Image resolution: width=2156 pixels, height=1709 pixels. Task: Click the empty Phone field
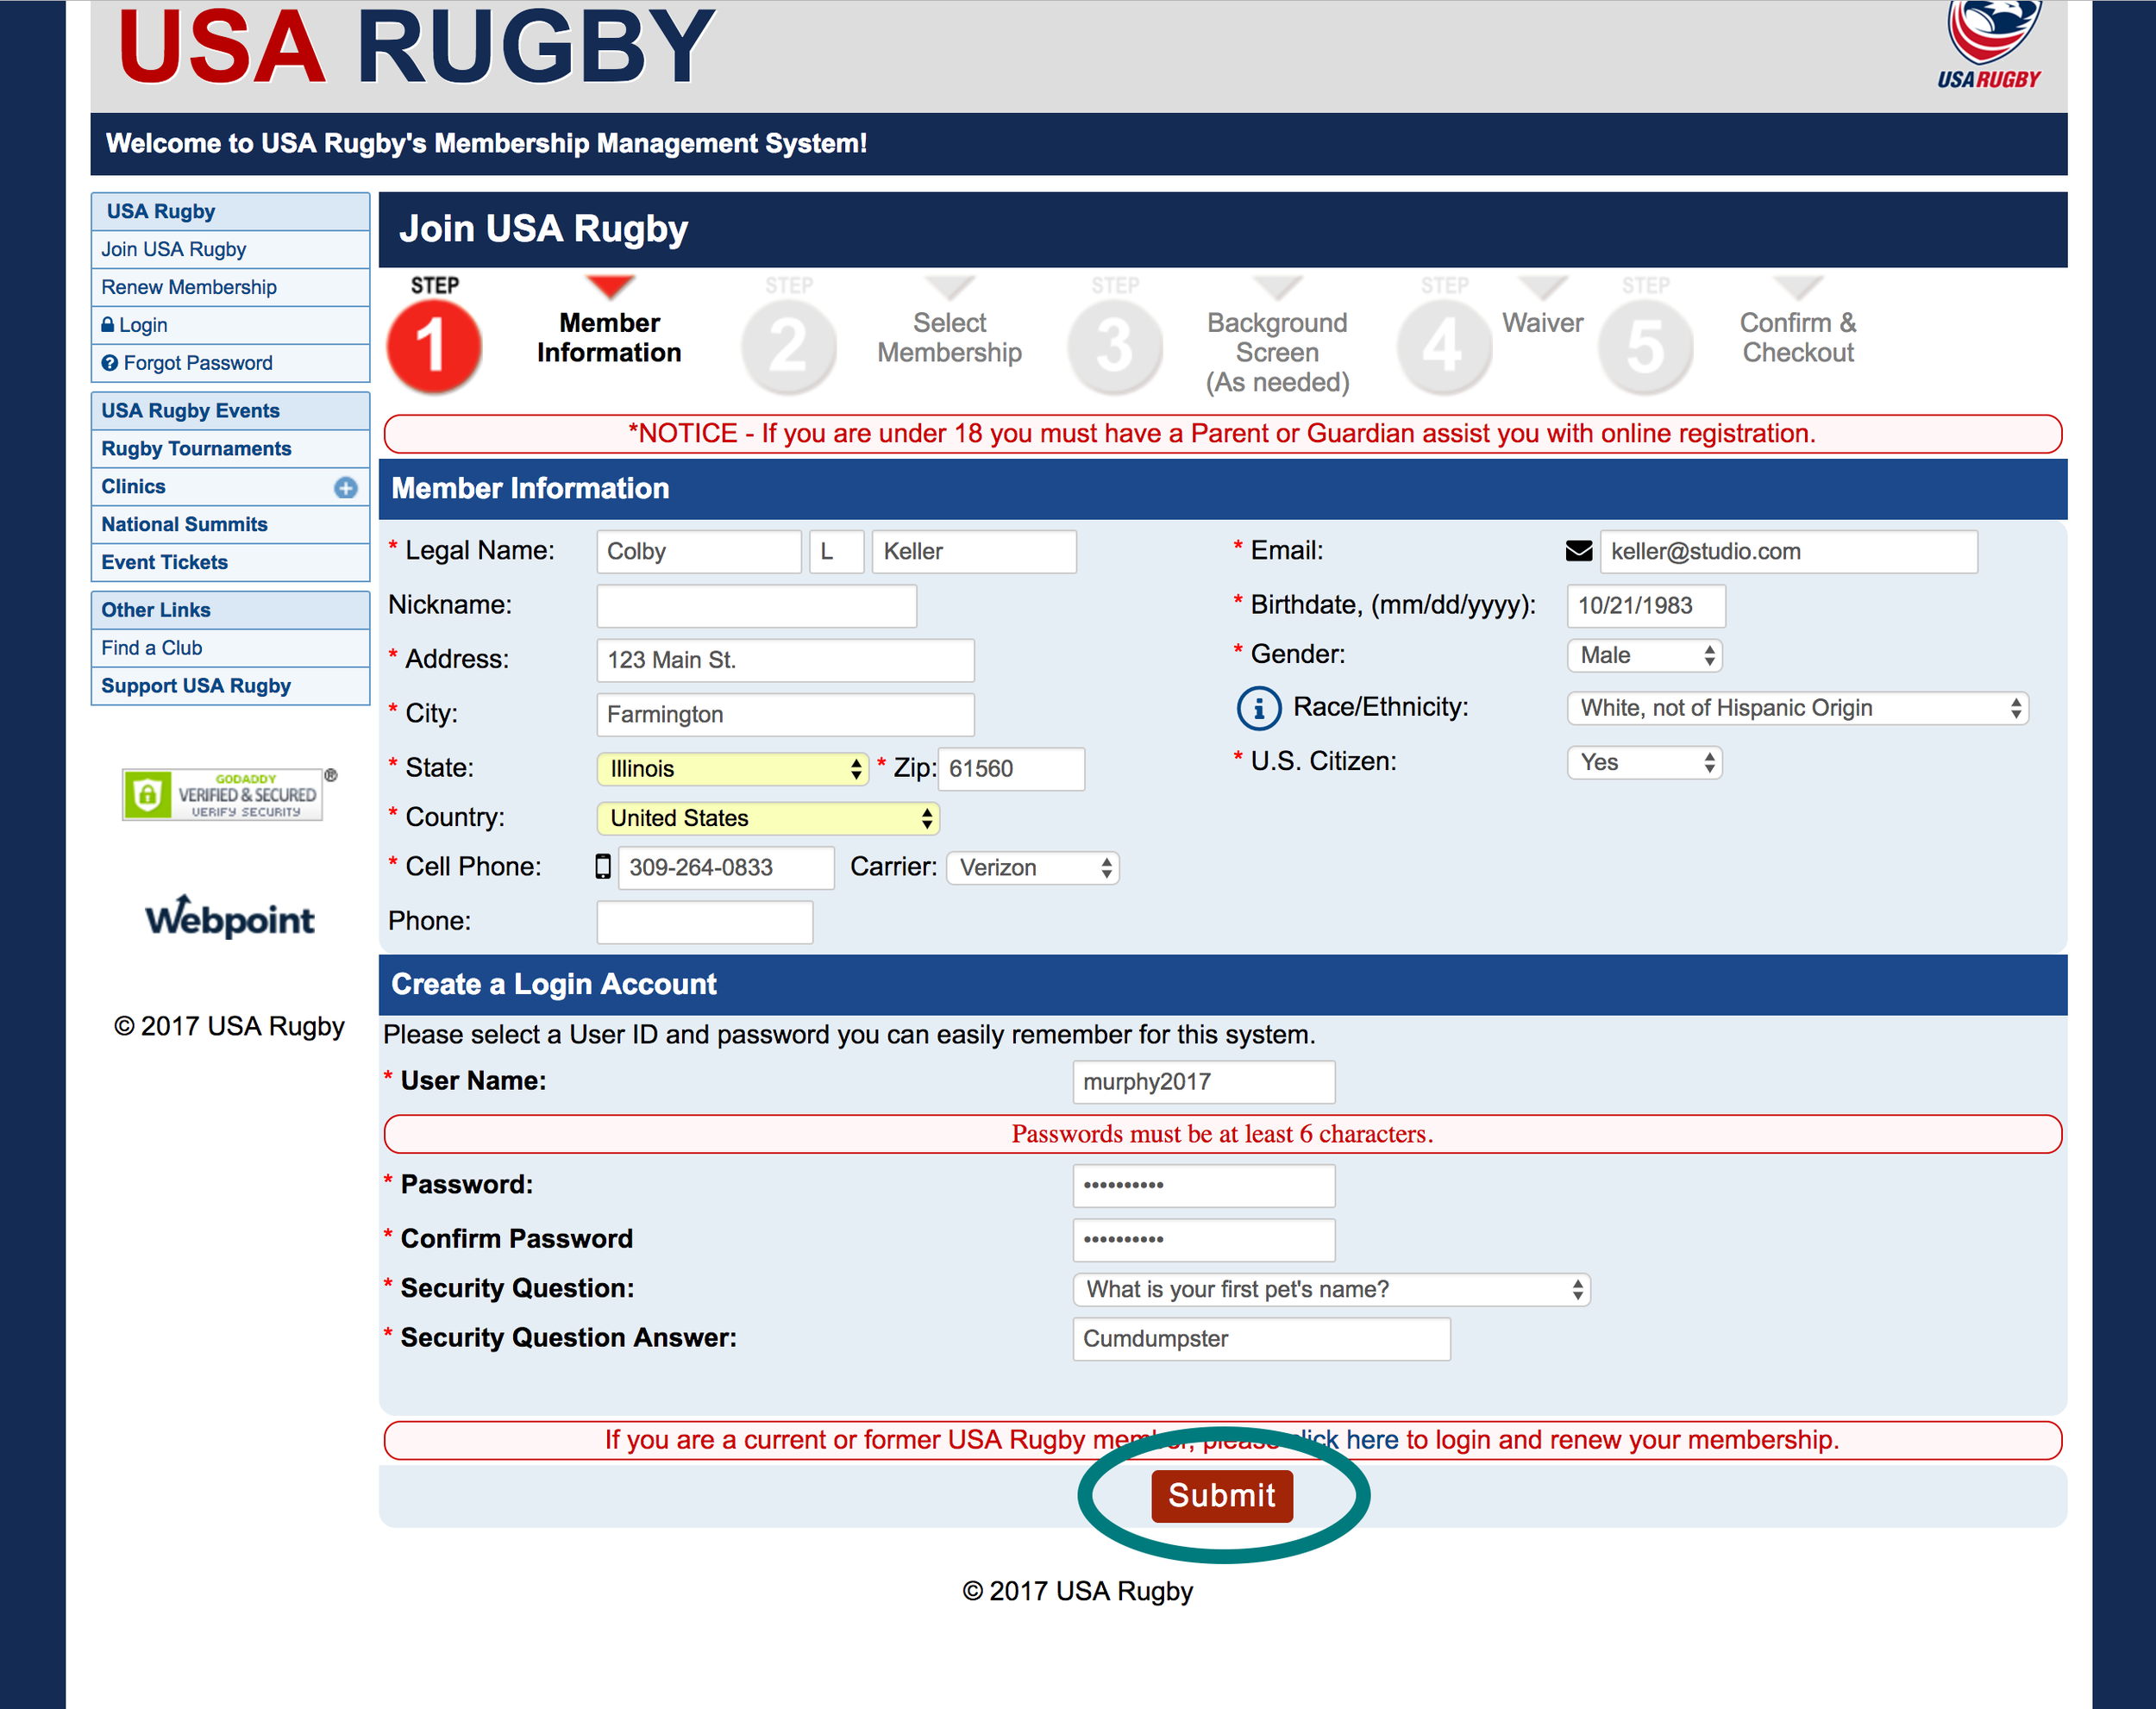pyautogui.click(x=704, y=922)
